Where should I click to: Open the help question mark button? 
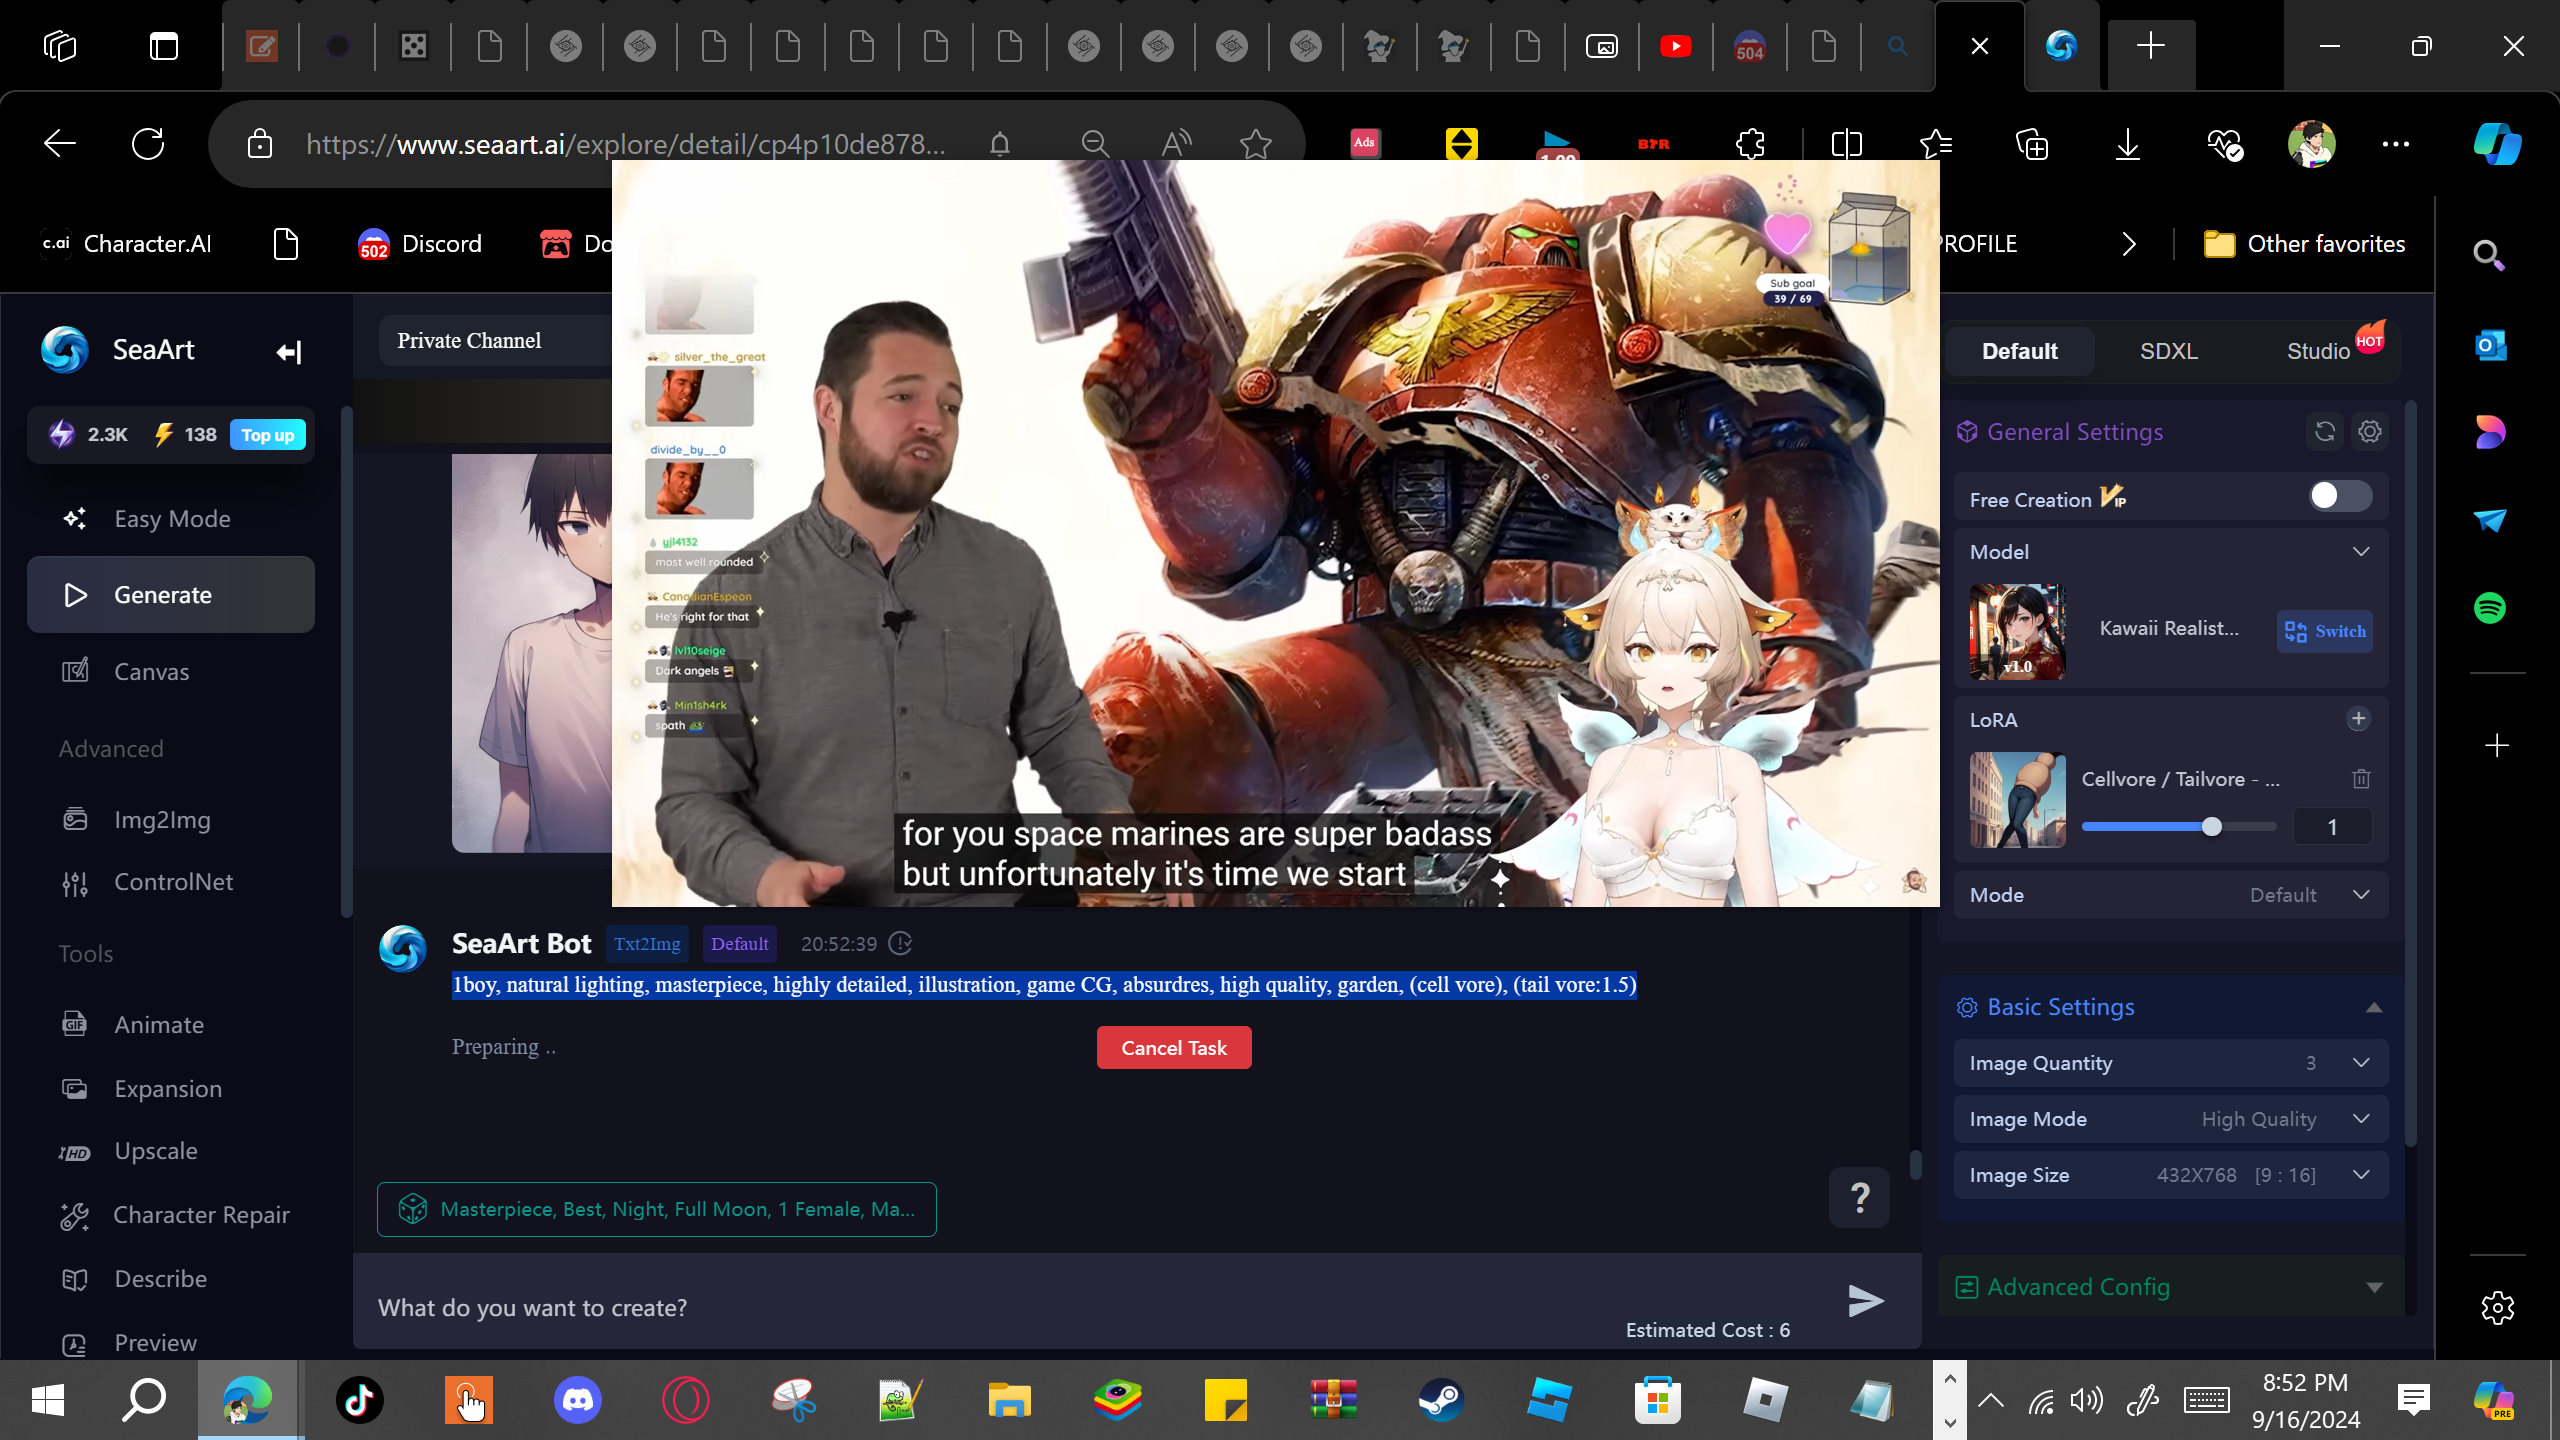pos(1859,1197)
